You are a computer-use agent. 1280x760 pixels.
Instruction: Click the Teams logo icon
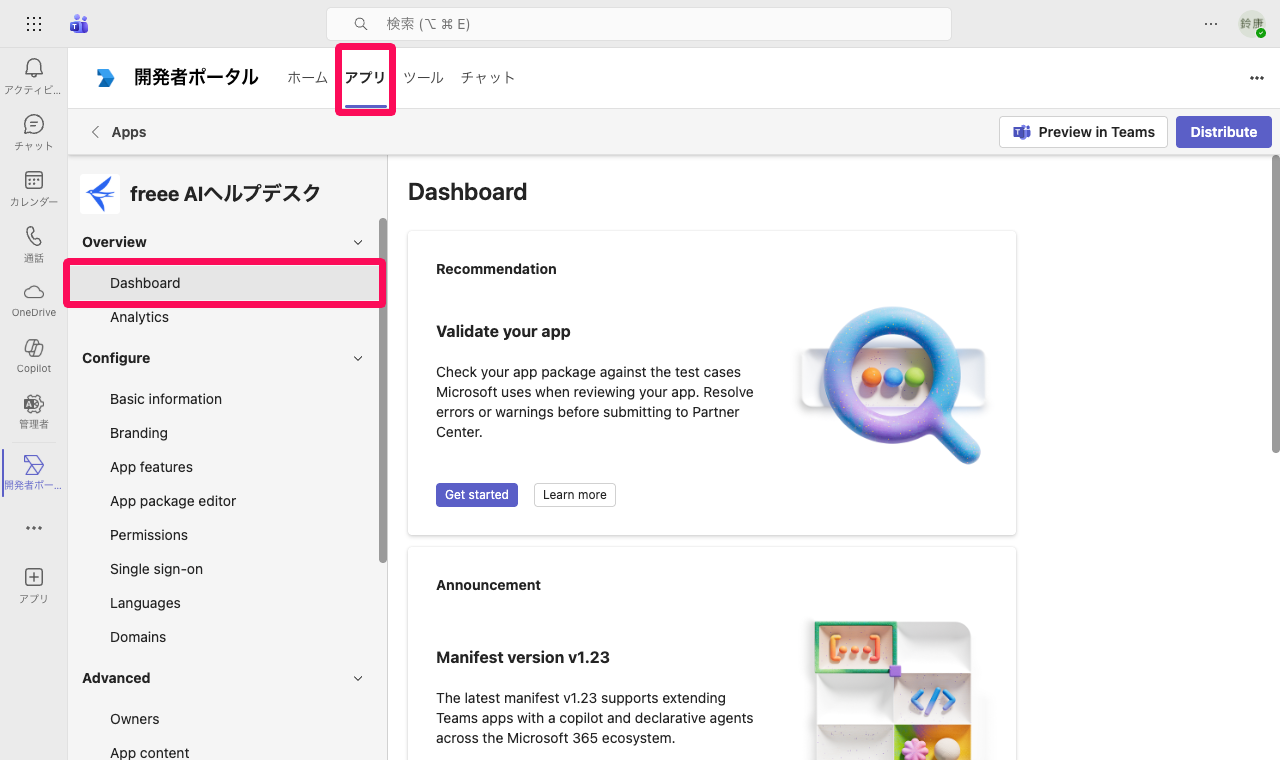coord(79,24)
